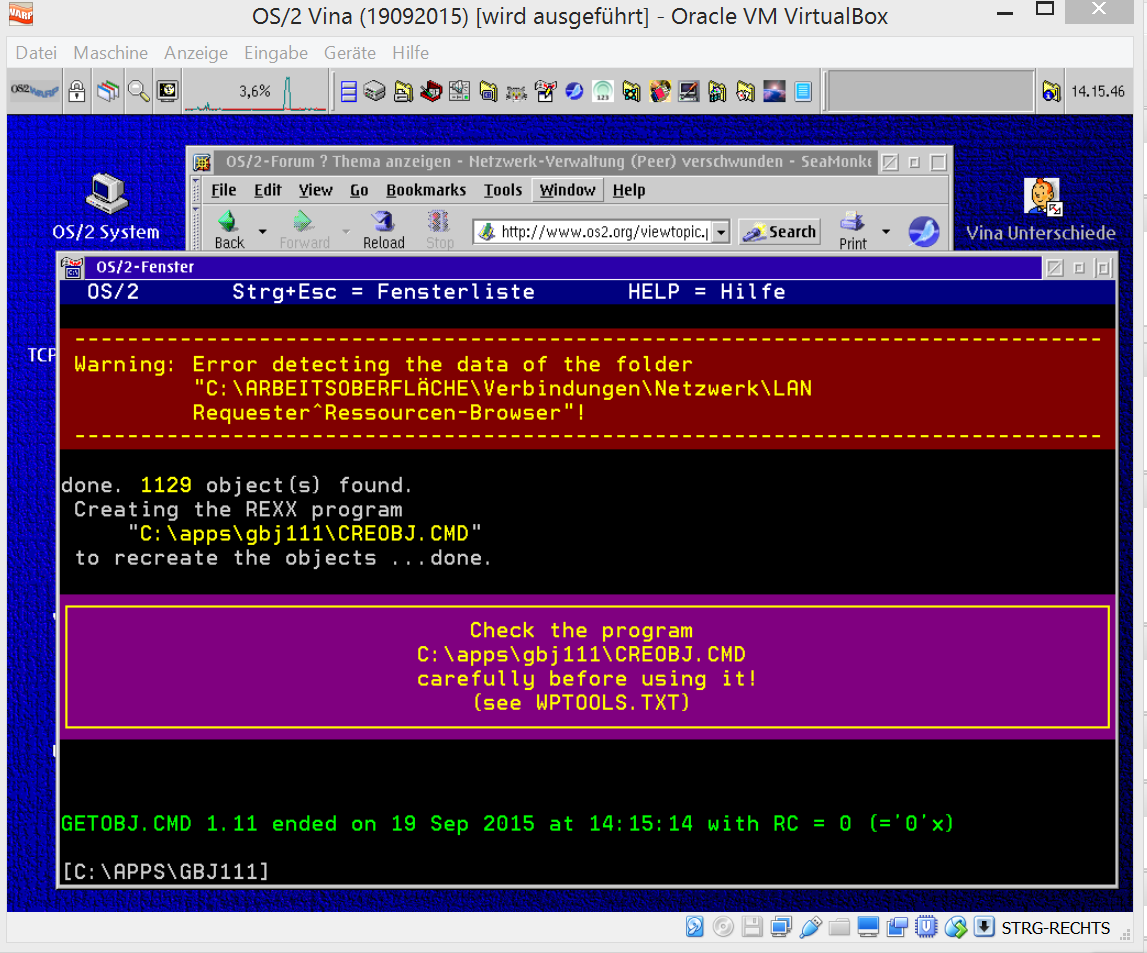Go Back in SeaMonkey
1147x953 pixels.
(229, 230)
